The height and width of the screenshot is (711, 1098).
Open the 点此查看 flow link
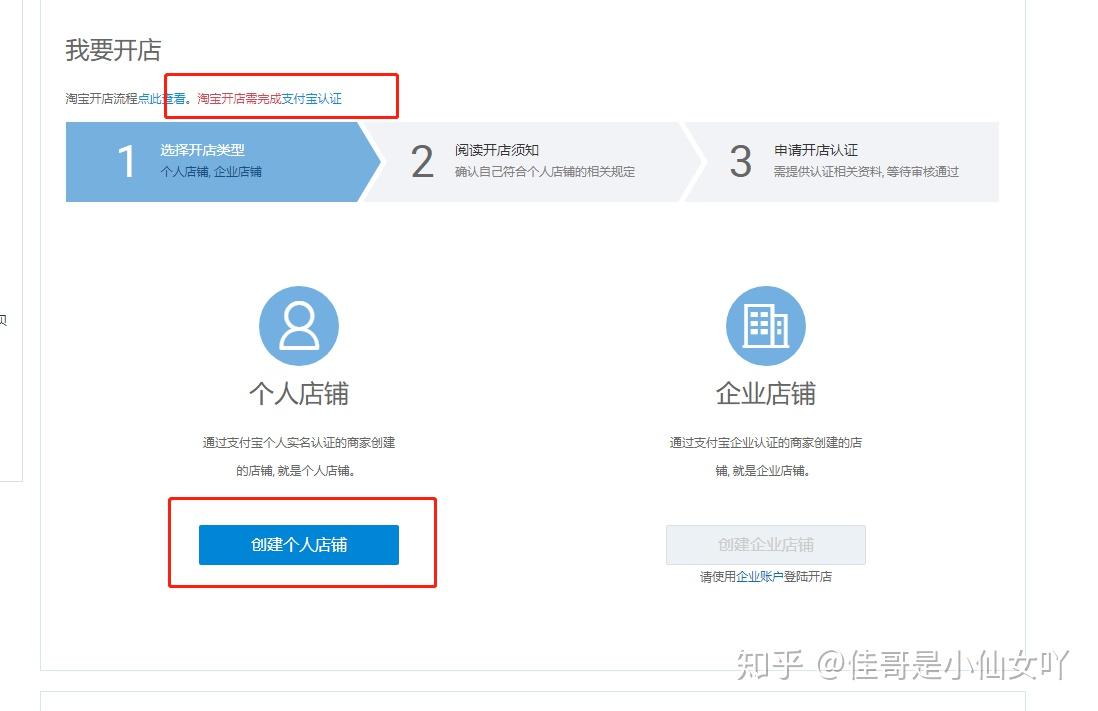click(162, 99)
